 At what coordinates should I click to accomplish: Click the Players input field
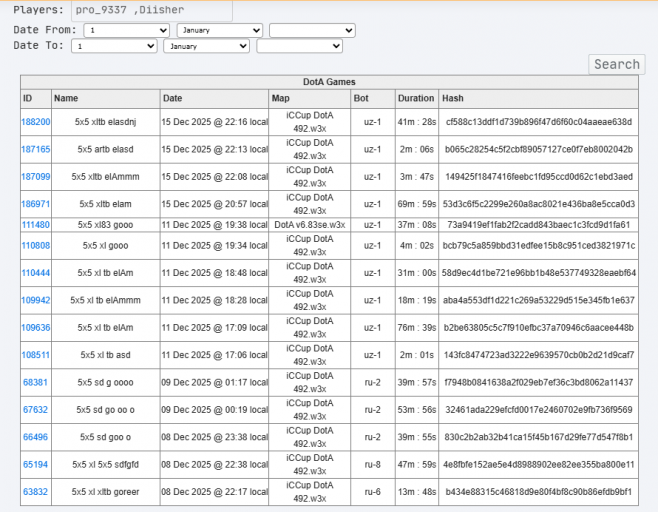tap(152, 10)
